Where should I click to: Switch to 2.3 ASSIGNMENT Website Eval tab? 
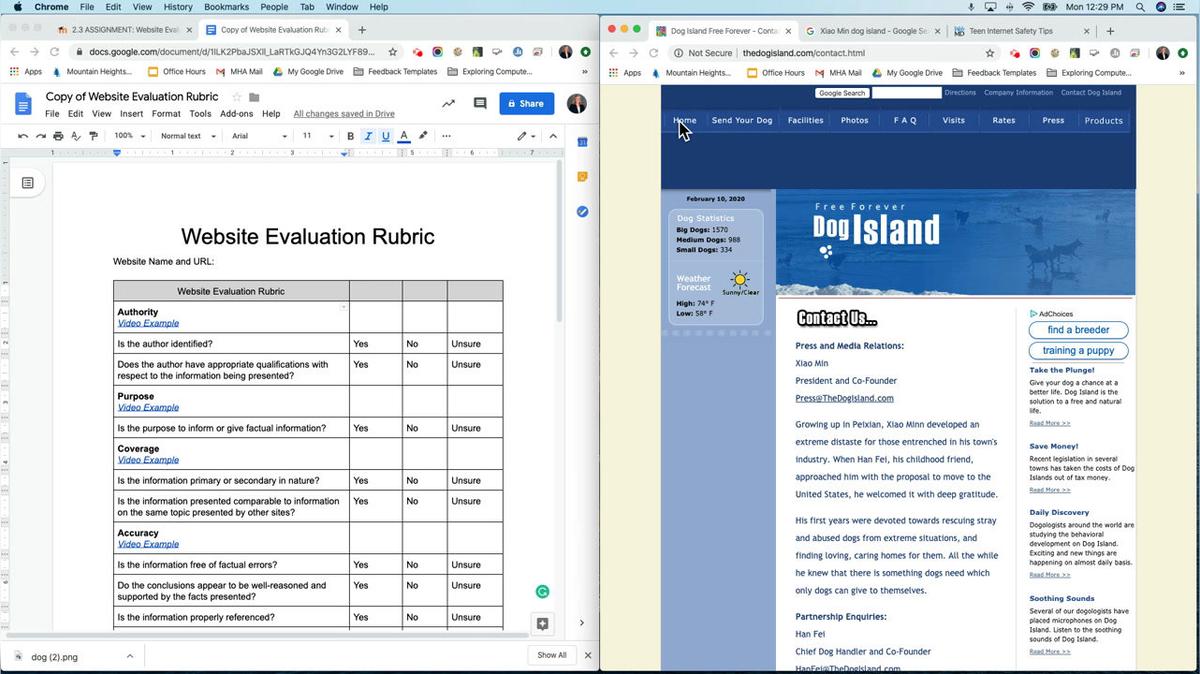coord(124,30)
